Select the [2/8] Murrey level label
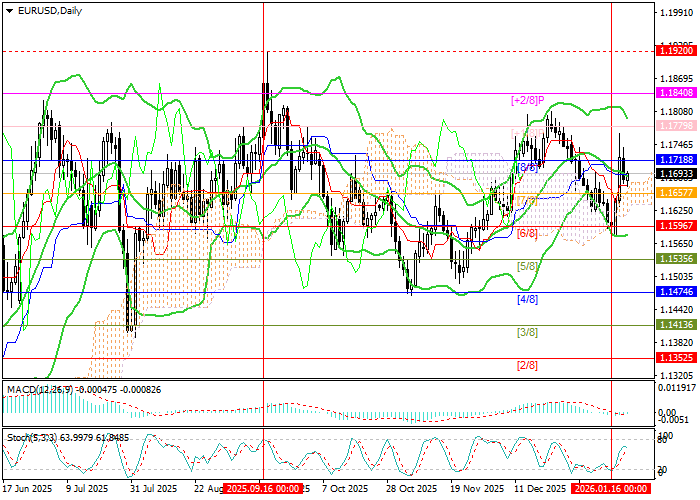700x500 pixels. 527,365
